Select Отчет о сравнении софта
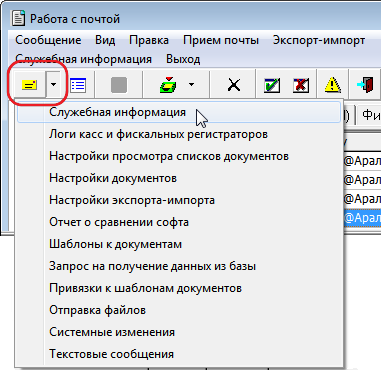Viewport: 381px width, 370px height. point(179,222)
